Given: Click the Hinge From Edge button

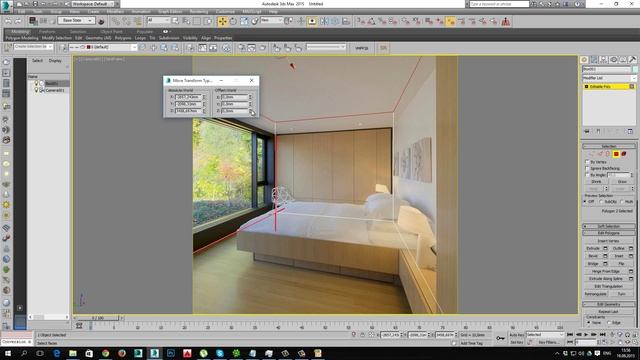Looking at the screenshot, I should [x=606, y=271].
